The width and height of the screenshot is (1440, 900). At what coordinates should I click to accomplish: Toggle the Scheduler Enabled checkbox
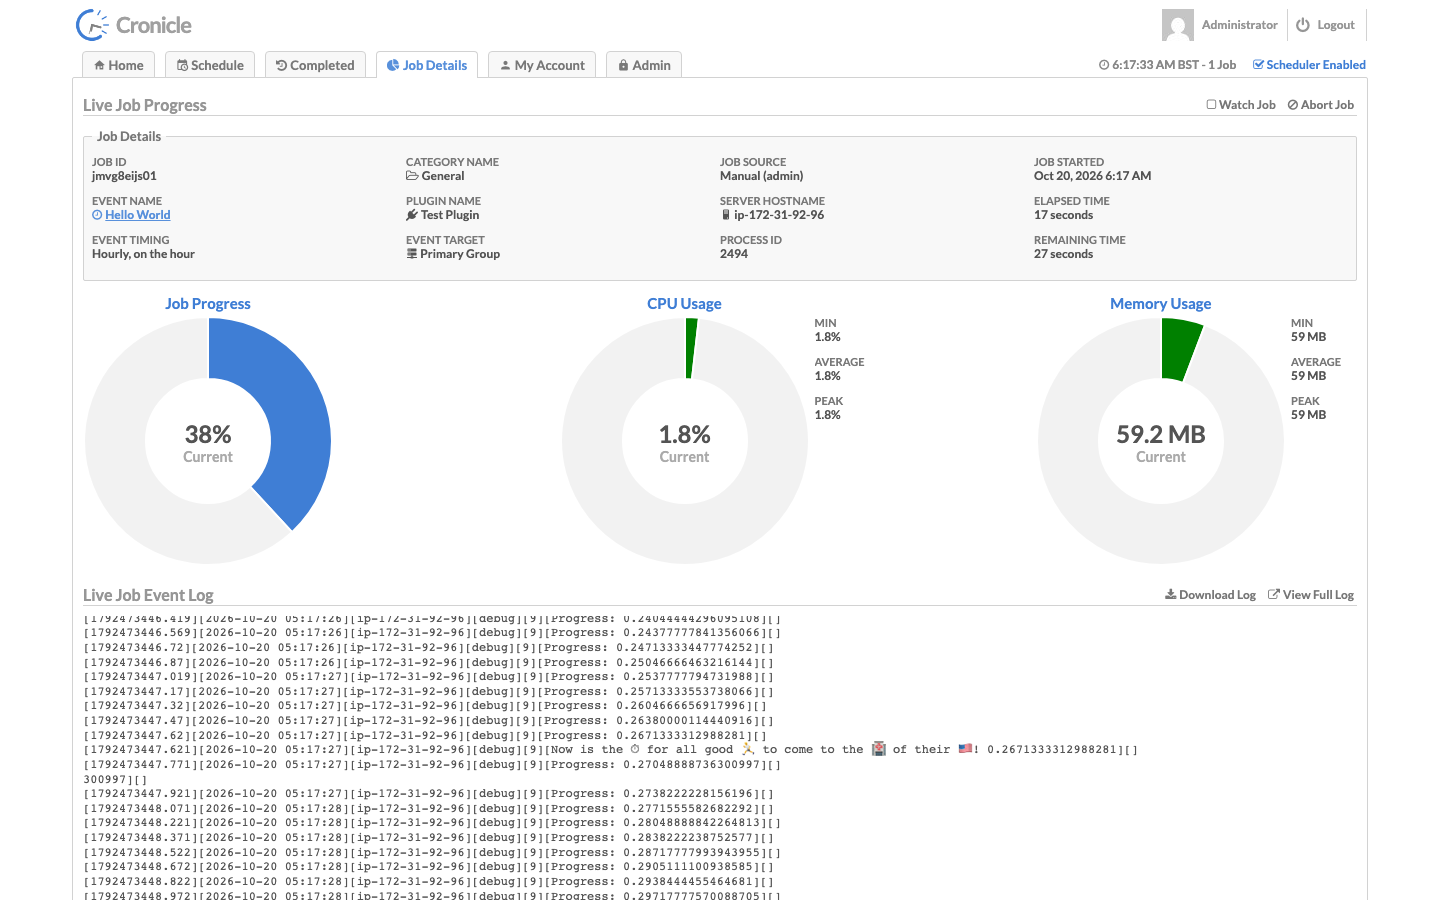tap(1258, 65)
